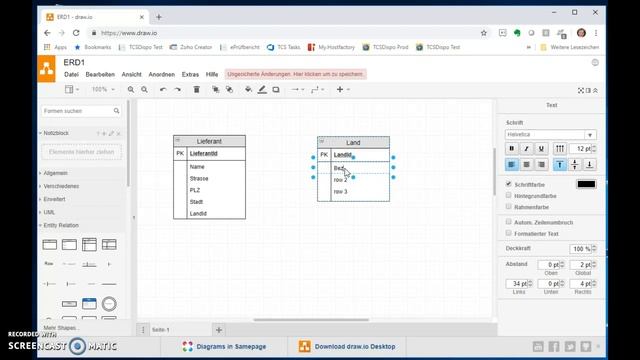This screenshot has height=360, width=640.
Task: Select the circle shape in Entity Relation
Action: (x=109, y=304)
